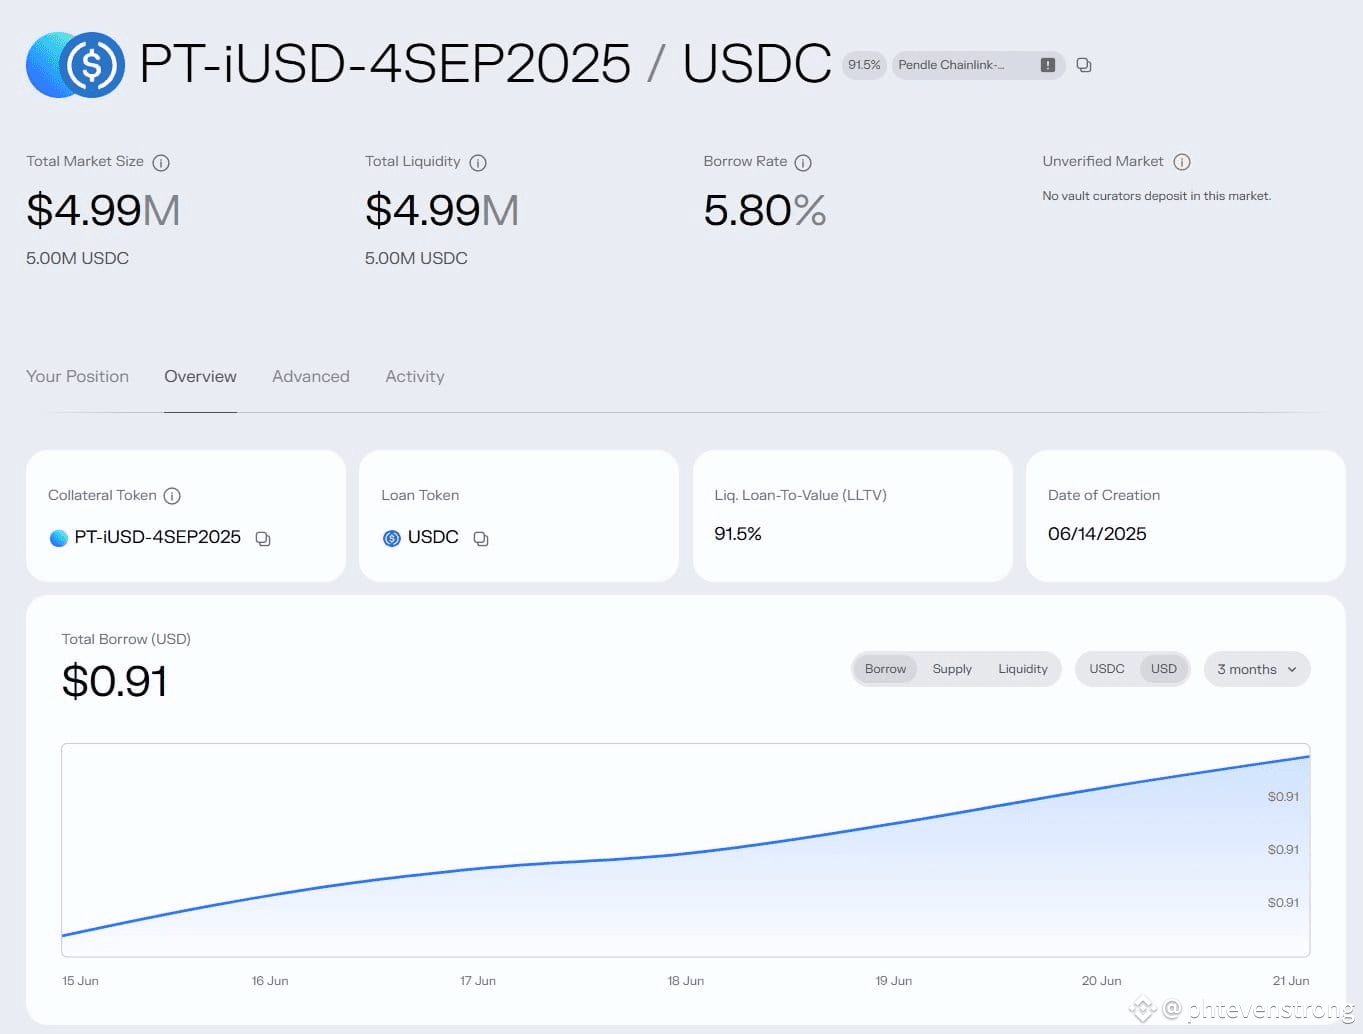Click the Total Borrow chart line area
Viewport: 1363px width, 1034px height.
point(685,850)
